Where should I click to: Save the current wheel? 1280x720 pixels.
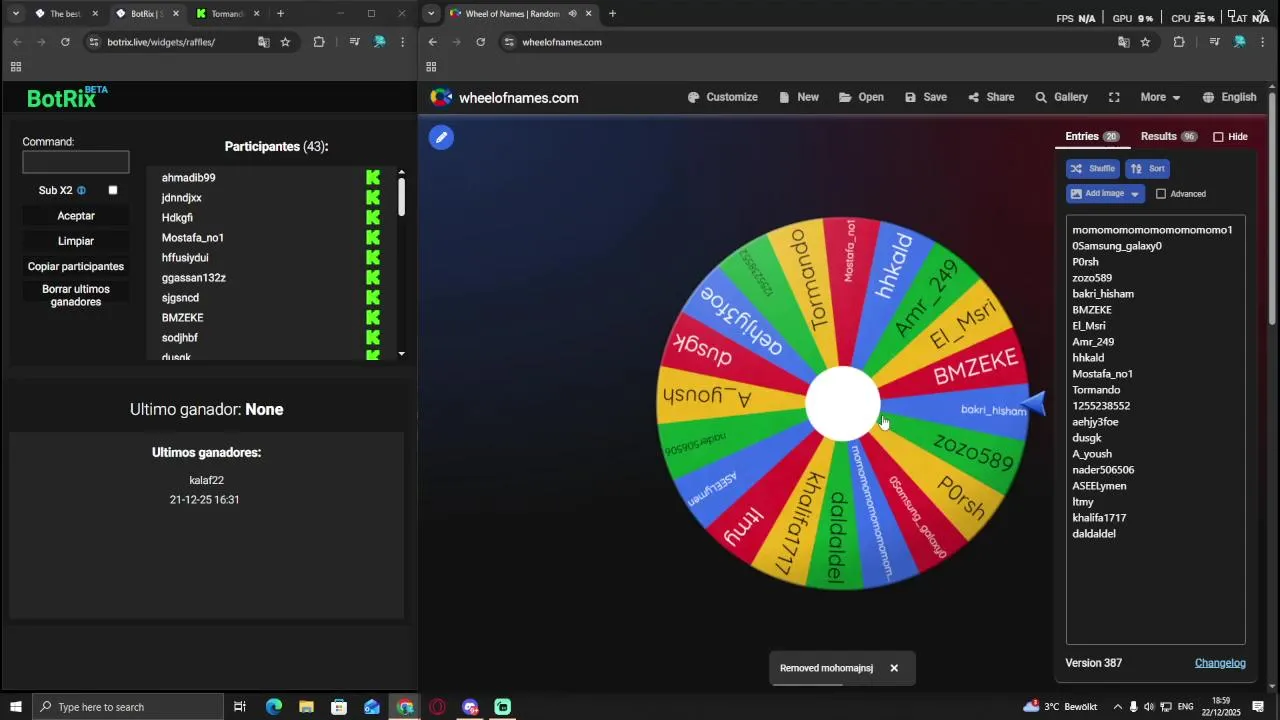pos(925,97)
